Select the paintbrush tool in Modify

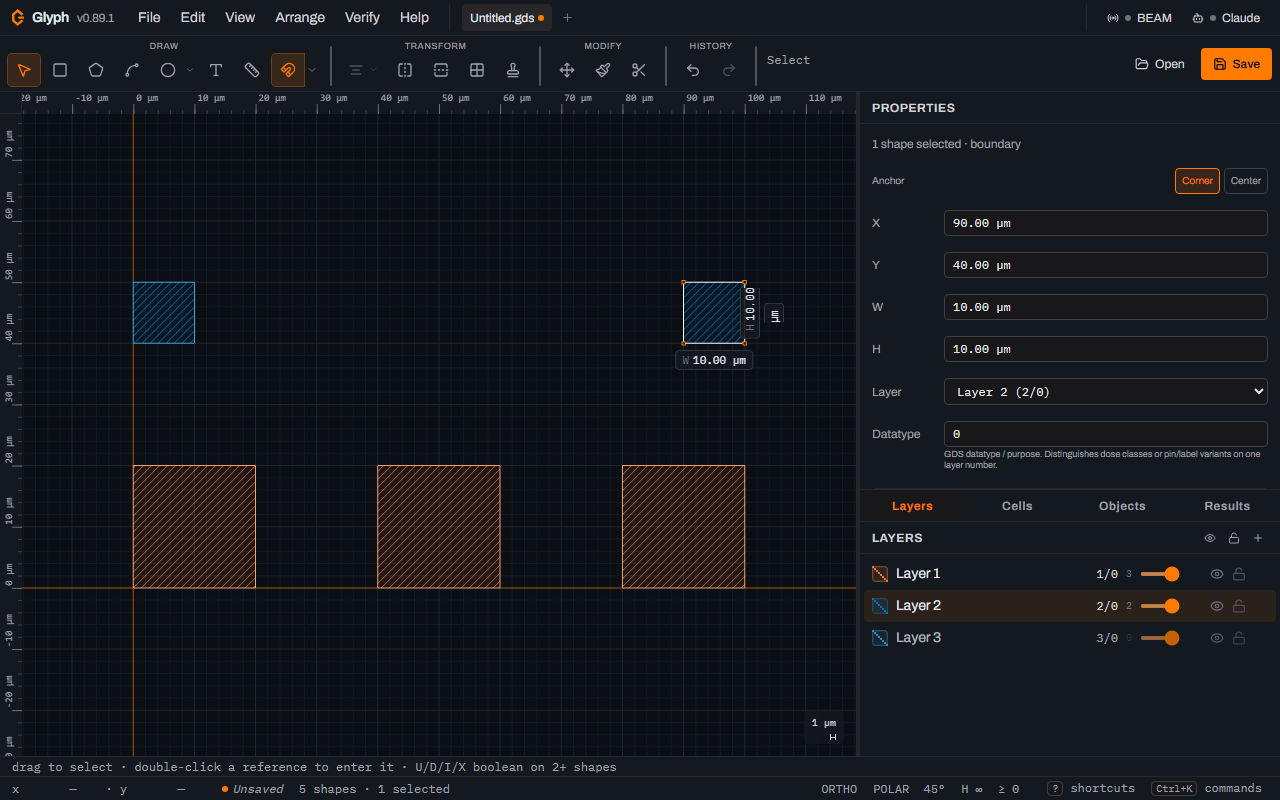603,70
